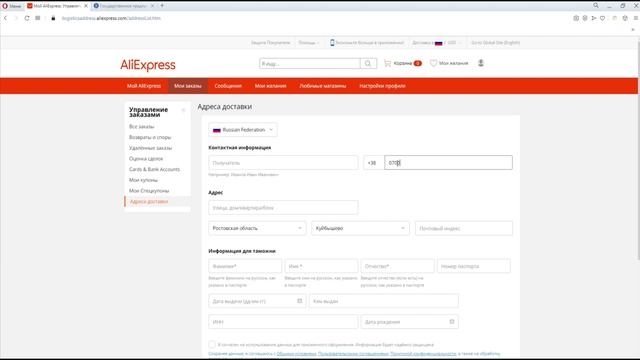
Task: Click the postal index field
Action: (464, 228)
